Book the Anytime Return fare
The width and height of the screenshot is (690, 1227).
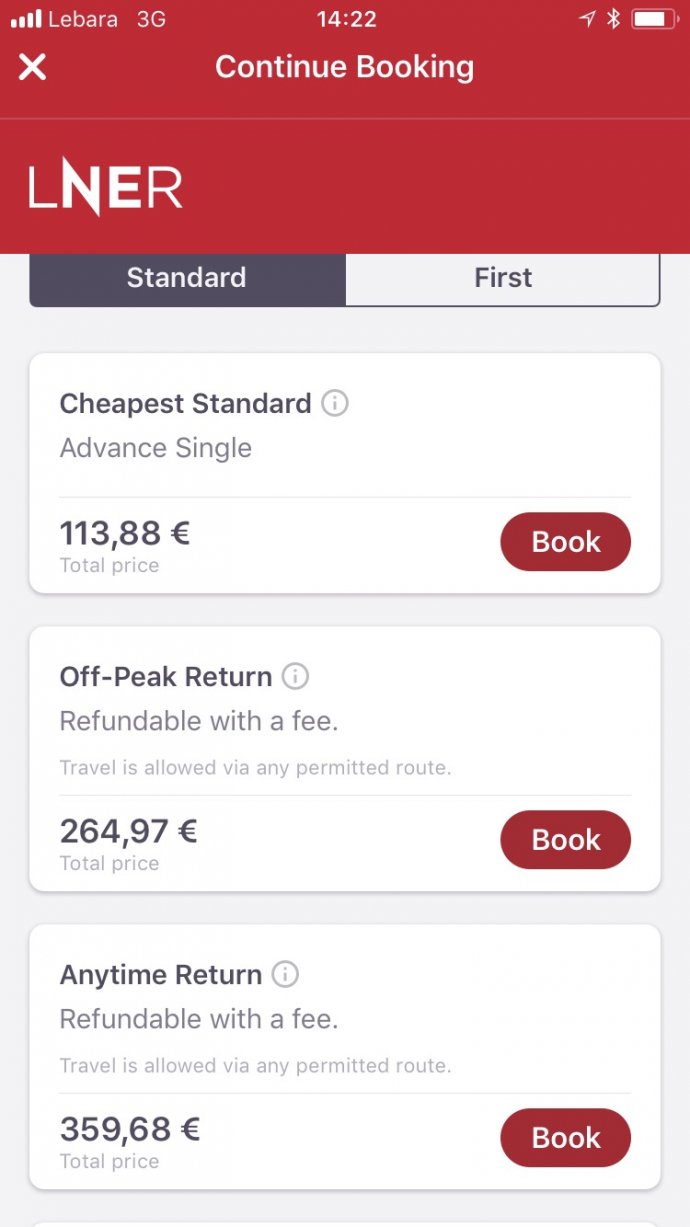pyautogui.click(x=565, y=1138)
